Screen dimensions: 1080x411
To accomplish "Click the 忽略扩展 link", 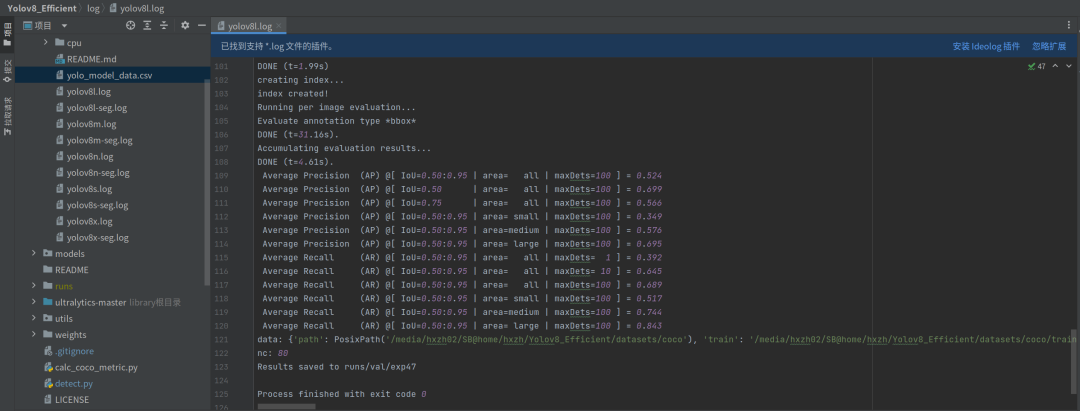I will tap(1049, 46).
